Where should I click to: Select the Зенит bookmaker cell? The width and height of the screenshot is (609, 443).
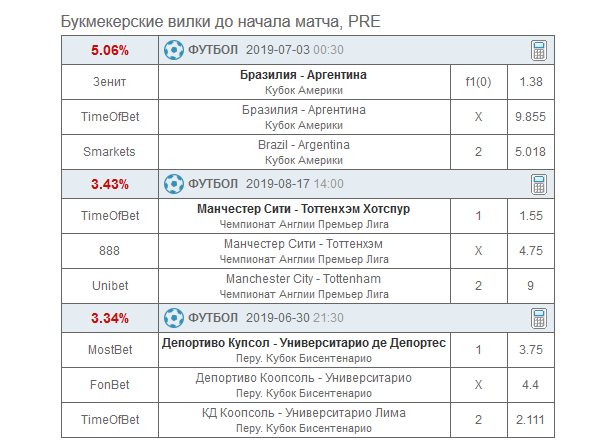point(110,81)
